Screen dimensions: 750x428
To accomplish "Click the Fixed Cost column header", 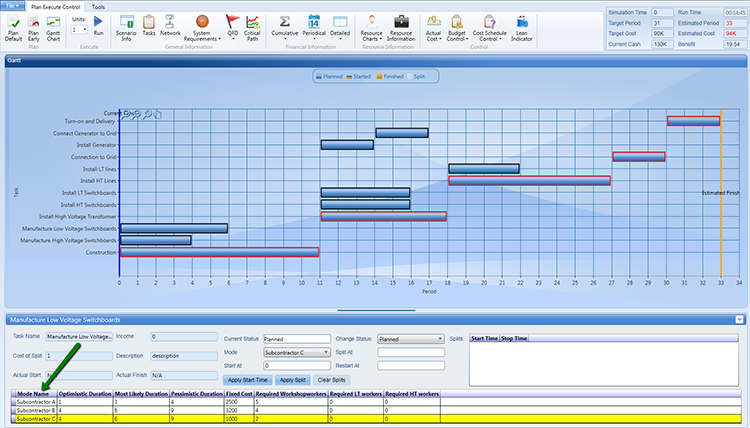I will tap(239, 394).
